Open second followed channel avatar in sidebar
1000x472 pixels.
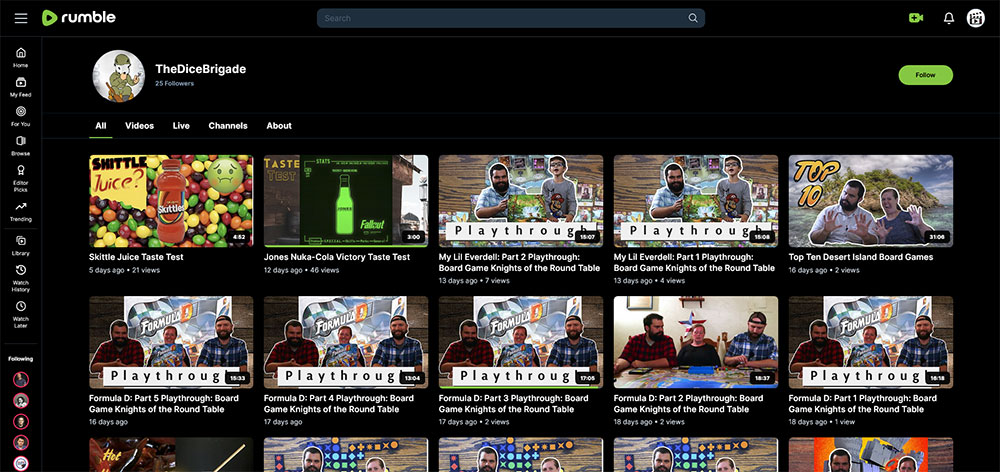(21, 401)
